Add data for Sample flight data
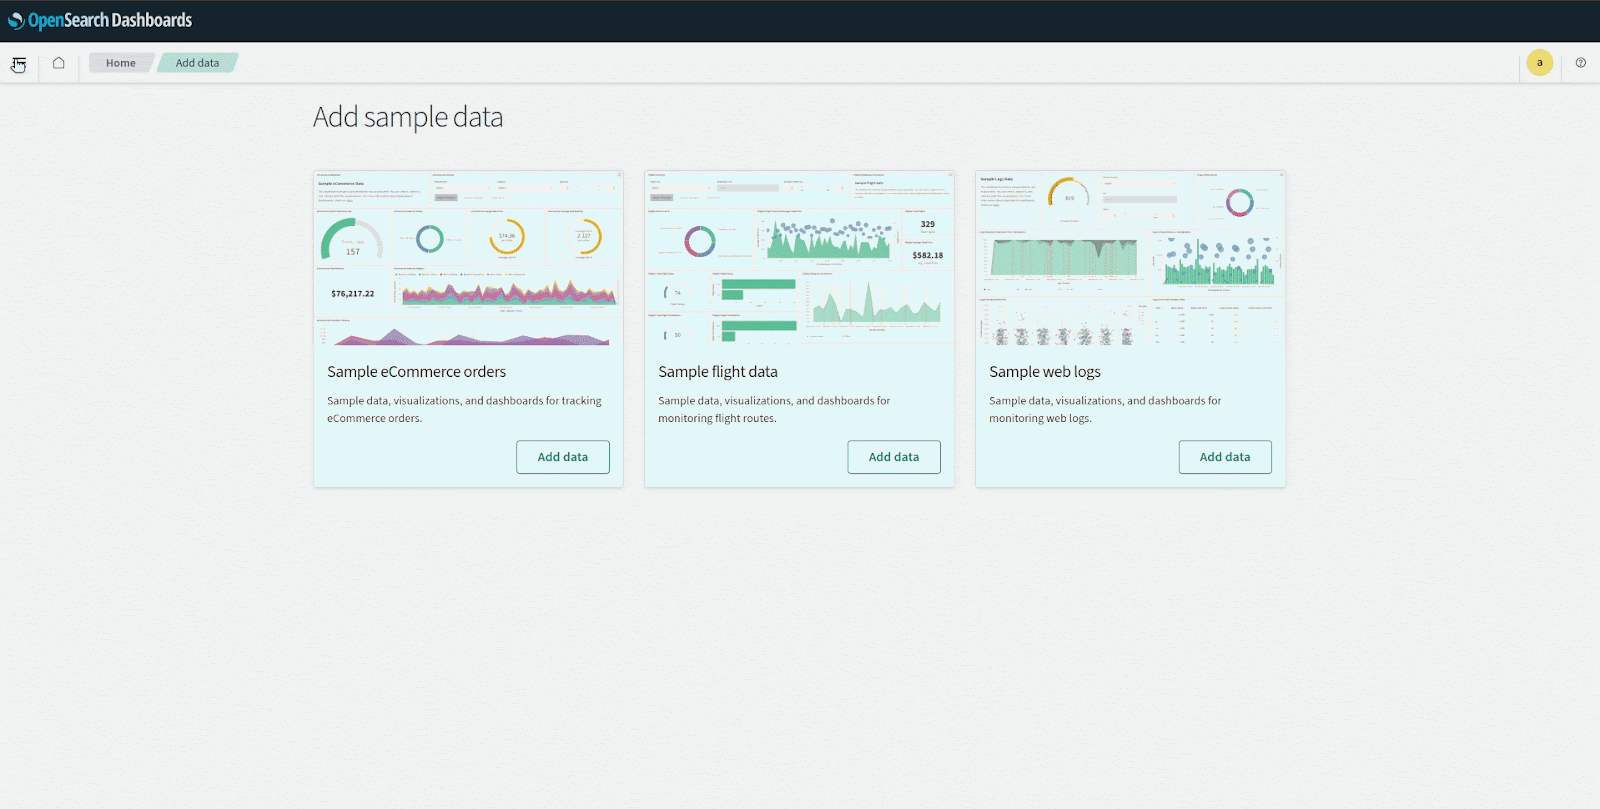 (x=894, y=457)
